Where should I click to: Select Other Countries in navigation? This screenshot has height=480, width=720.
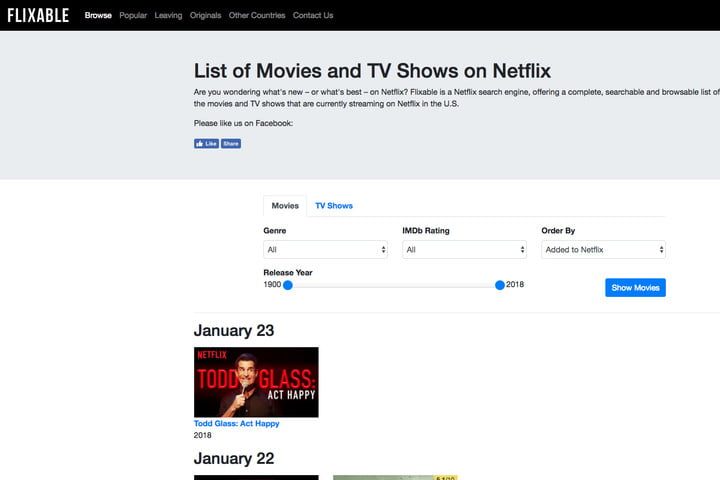tap(257, 16)
